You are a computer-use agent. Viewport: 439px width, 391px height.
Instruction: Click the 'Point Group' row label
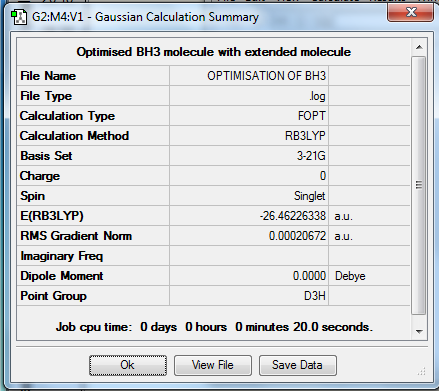[x=54, y=296]
